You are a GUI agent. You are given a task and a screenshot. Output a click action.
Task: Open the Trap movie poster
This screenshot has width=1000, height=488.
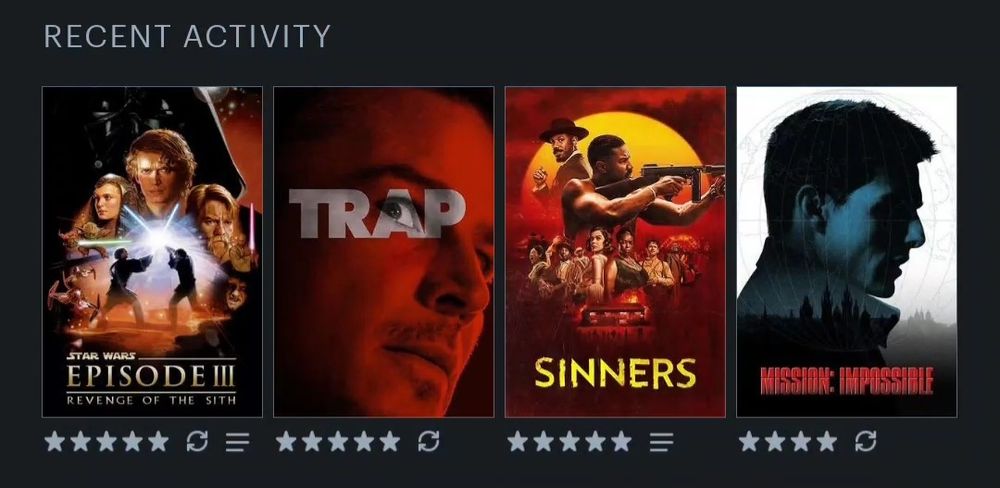(x=383, y=252)
